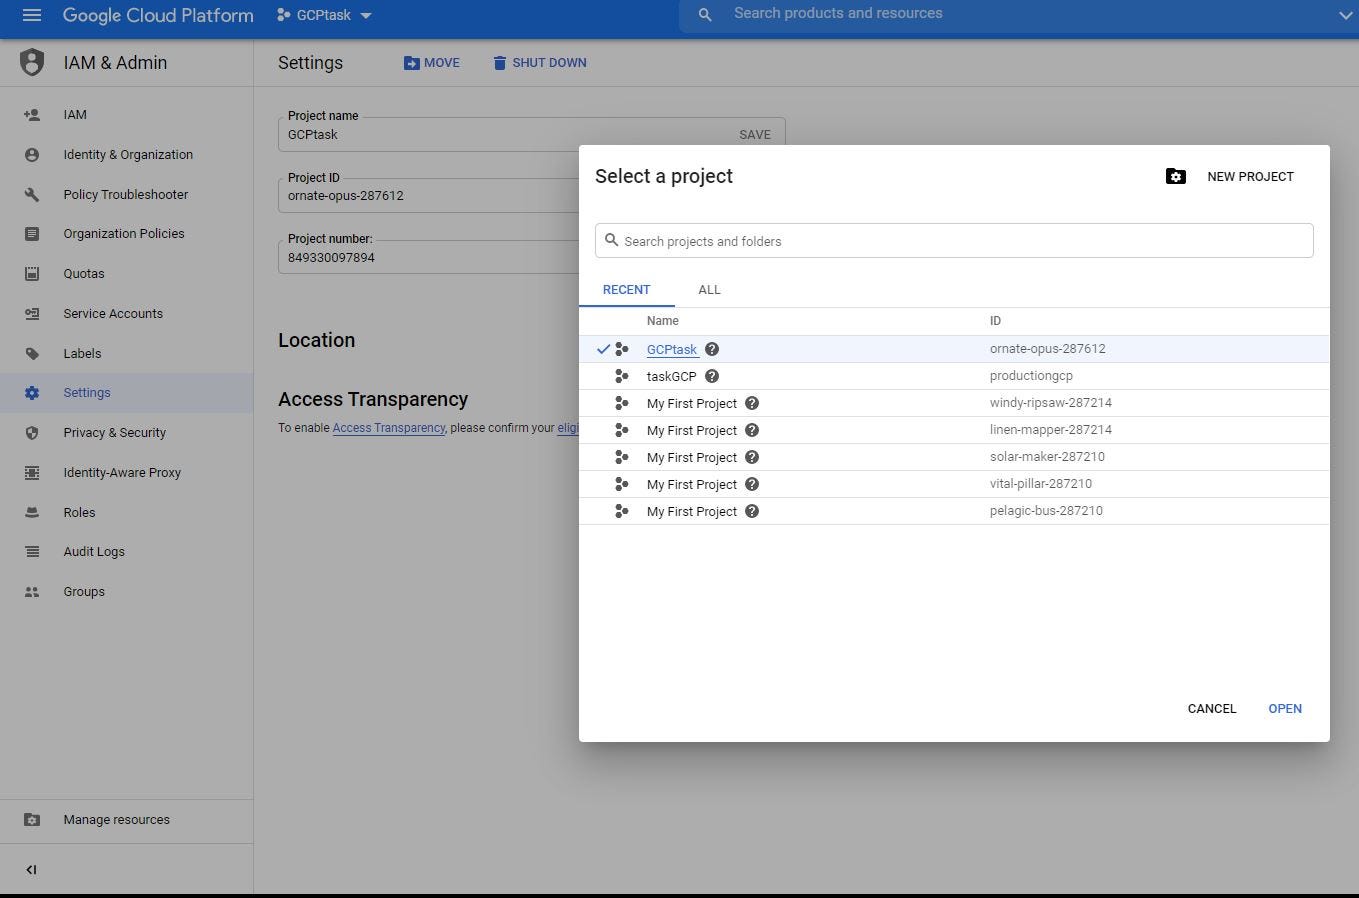Click the Audit Logs lines icon
This screenshot has width=1359, height=898.
point(32,552)
